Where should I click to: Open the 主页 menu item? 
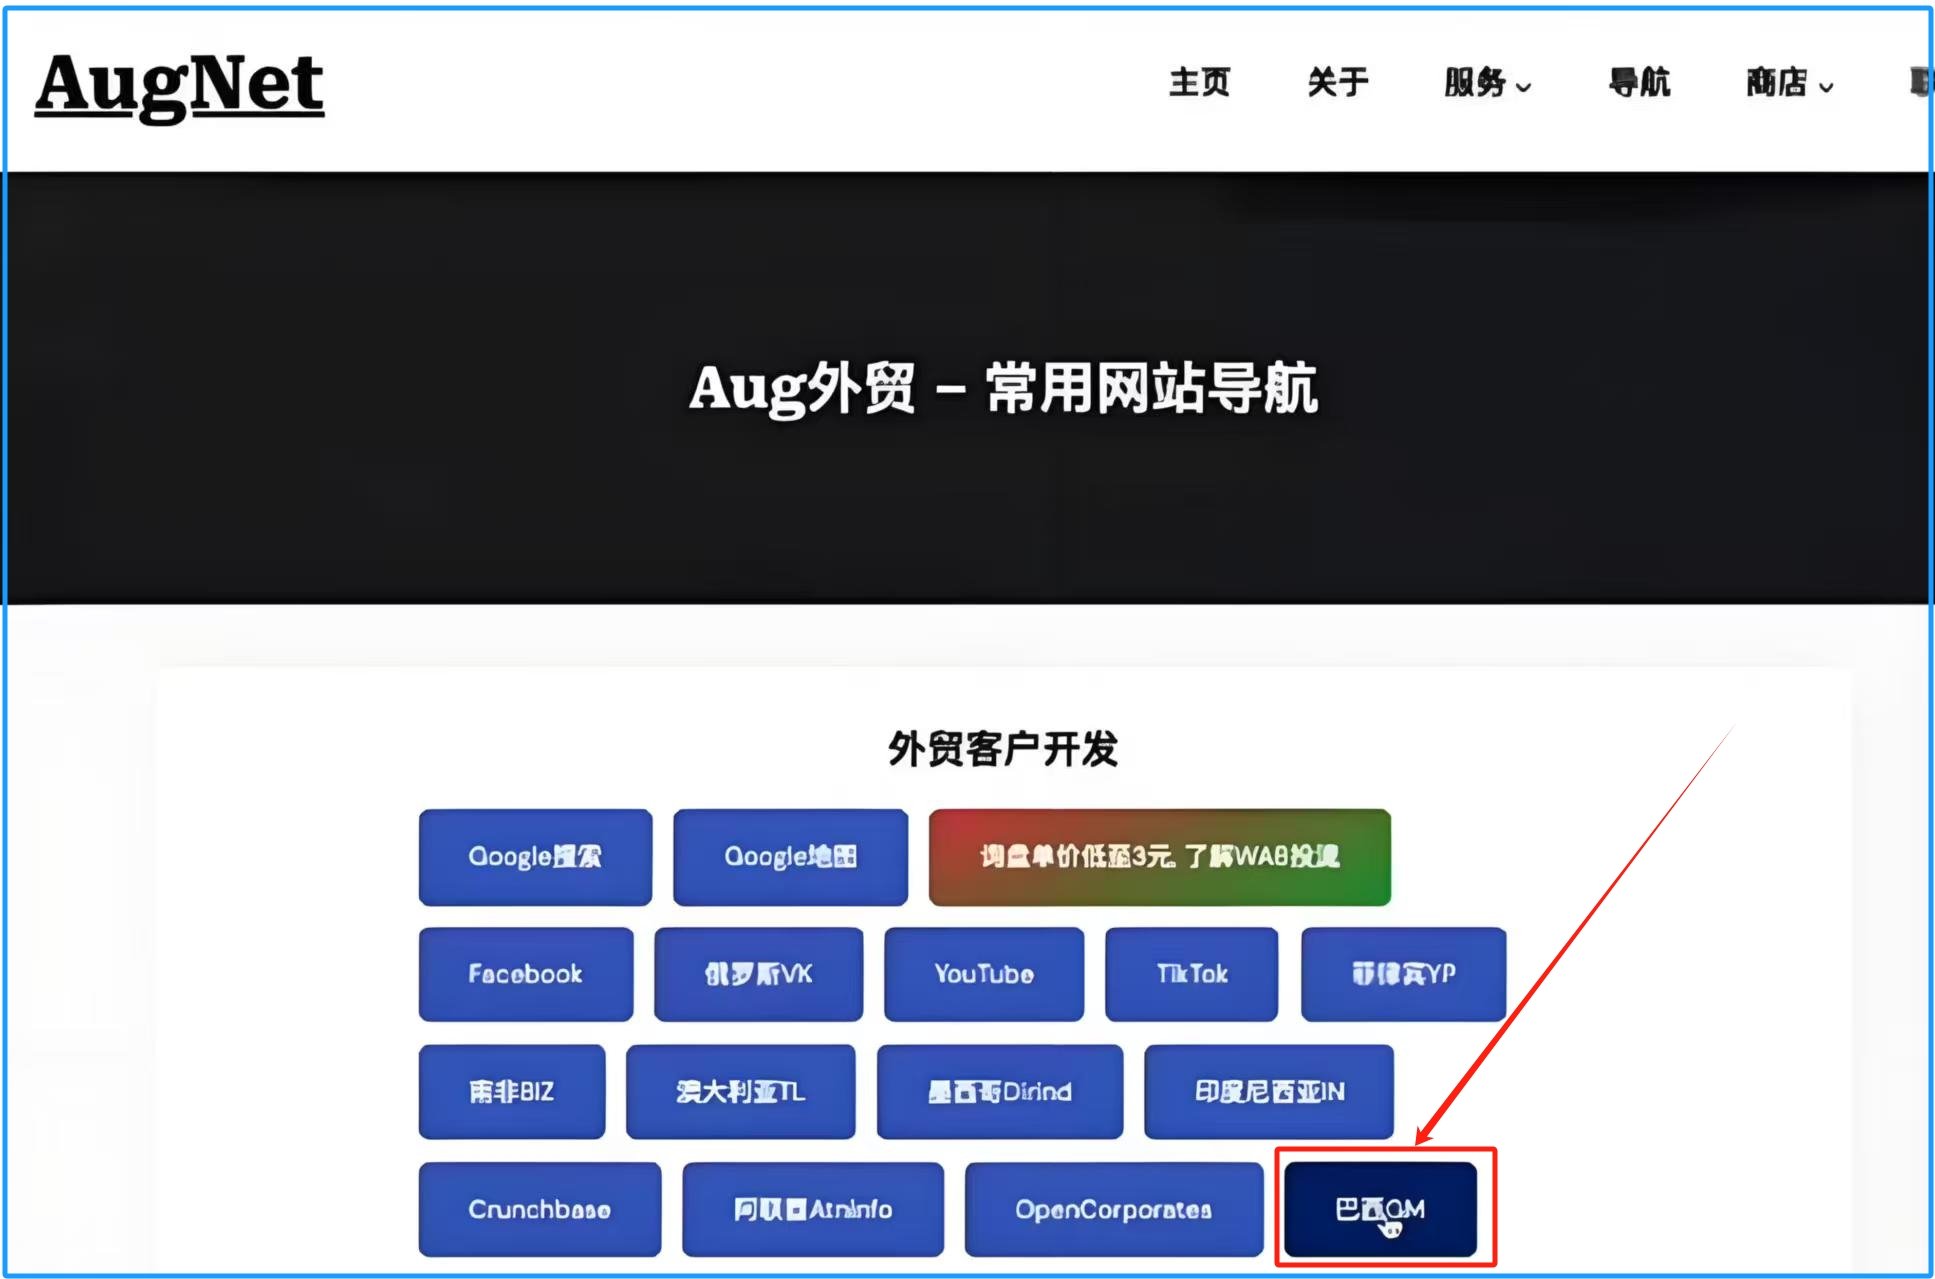pyautogui.click(x=1199, y=82)
